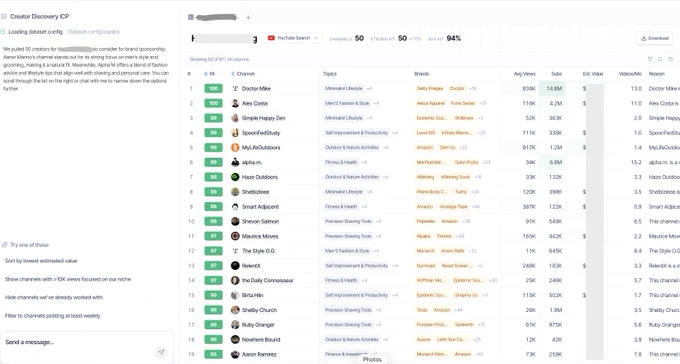Sort table by the Channel column
The image size is (680, 364).
[243, 74]
